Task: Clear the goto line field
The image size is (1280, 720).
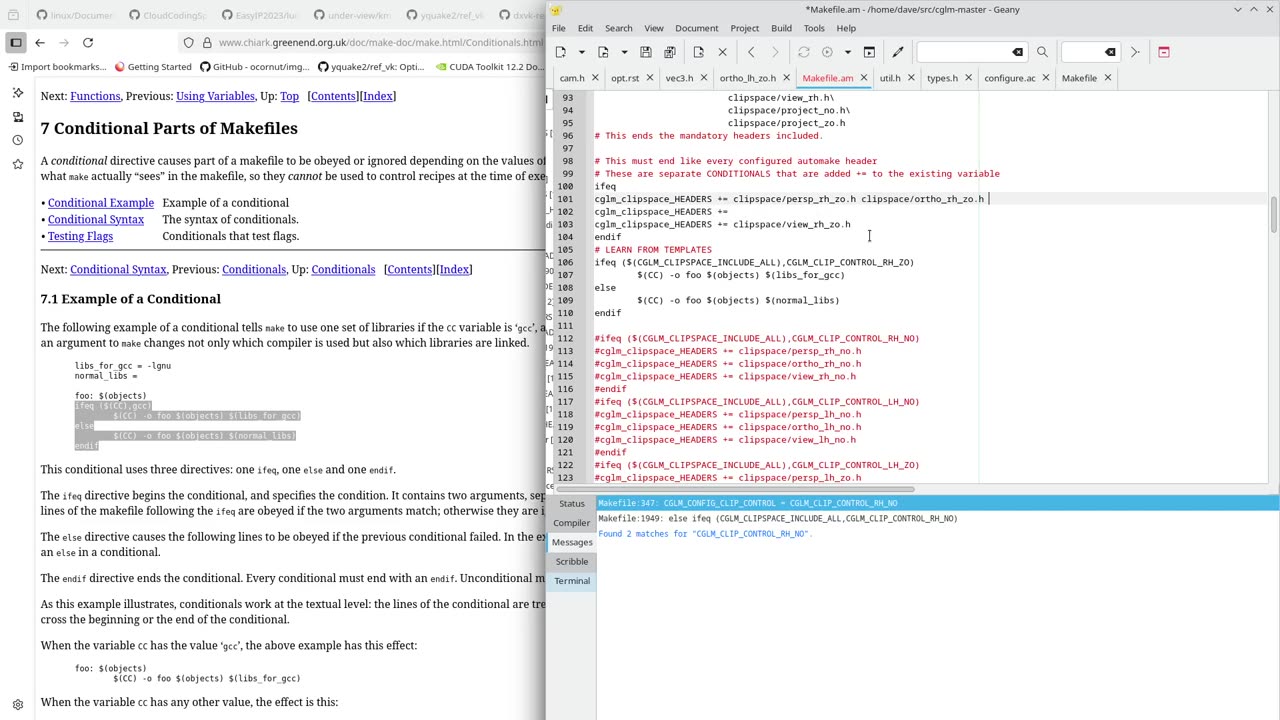Action: [1110, 52]
